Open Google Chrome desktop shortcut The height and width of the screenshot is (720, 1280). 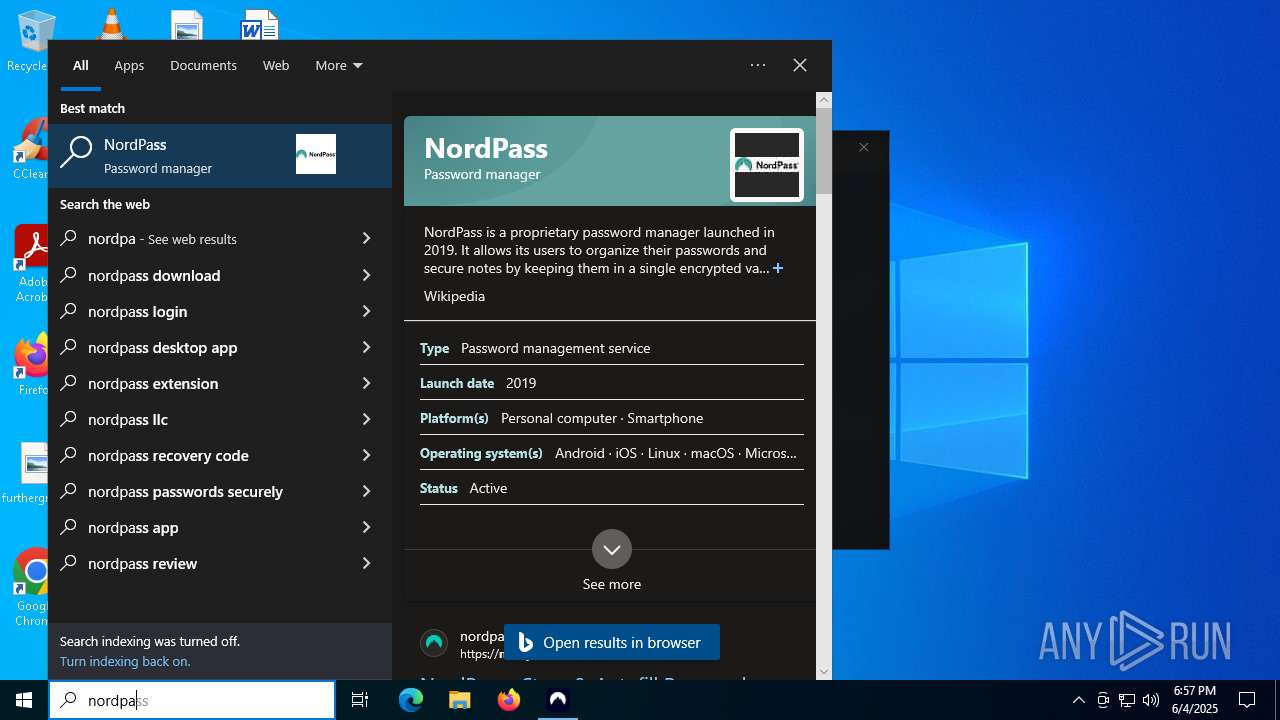point(32,587)
